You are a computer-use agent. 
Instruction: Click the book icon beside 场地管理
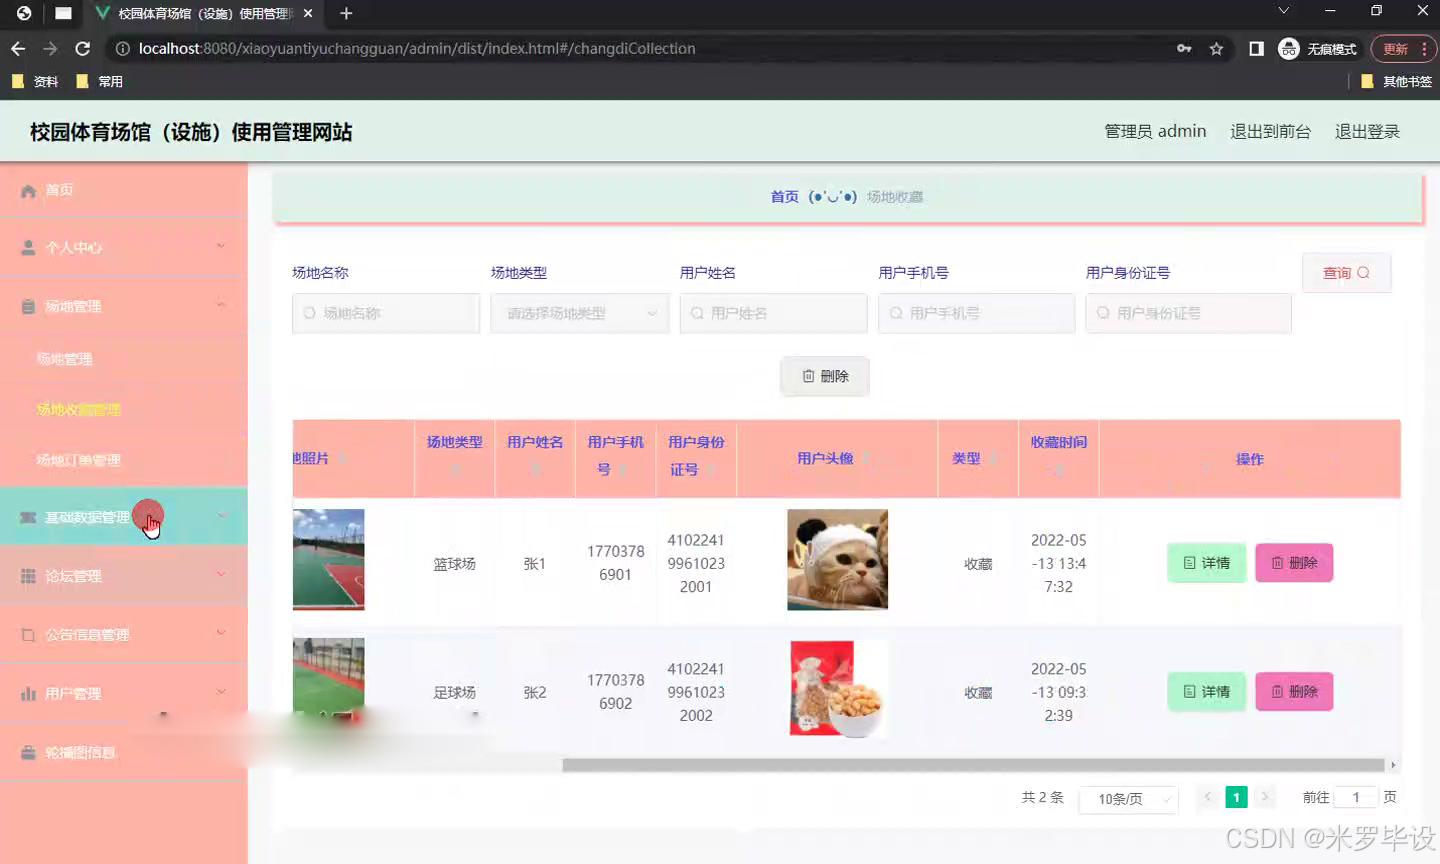pyautogui.click(x=29, y=306)
